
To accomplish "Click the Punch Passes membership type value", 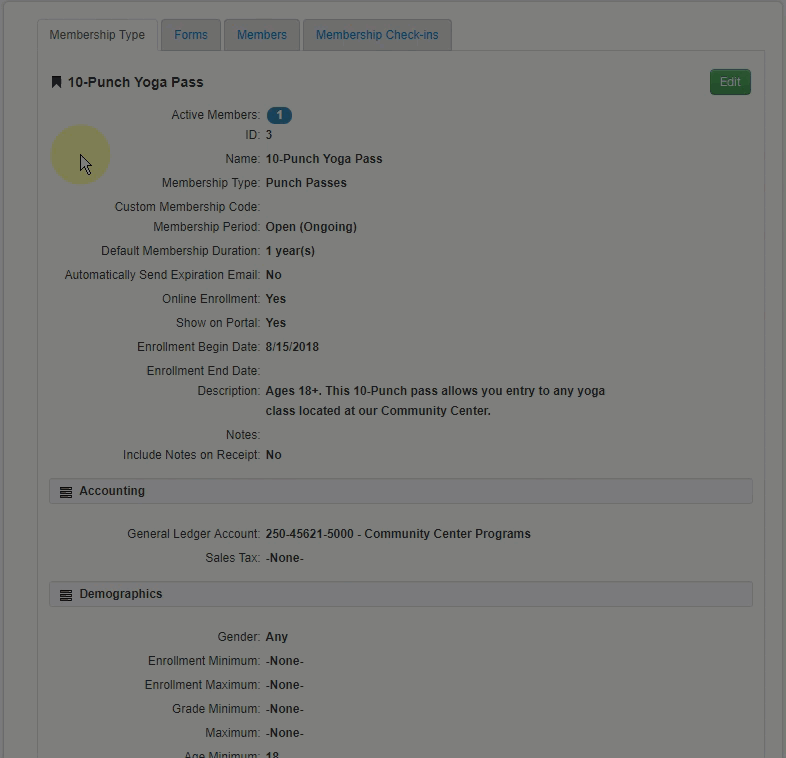I will click(x=306, y=183).
